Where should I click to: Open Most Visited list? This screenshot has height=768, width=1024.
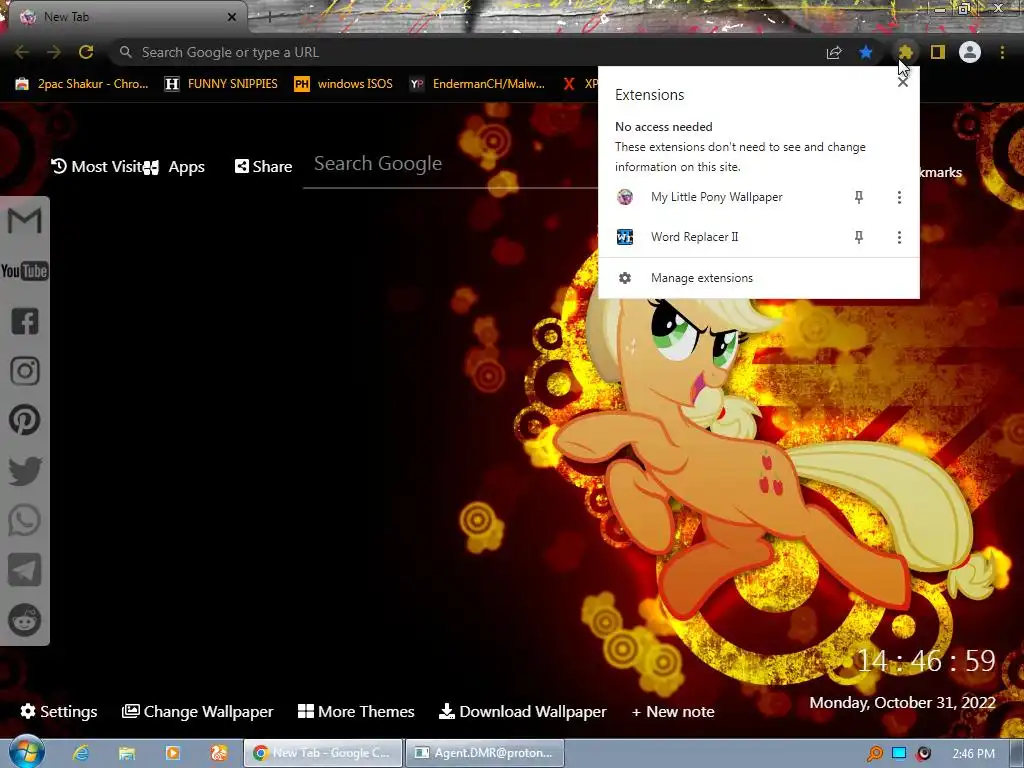(x=96, y=167)
